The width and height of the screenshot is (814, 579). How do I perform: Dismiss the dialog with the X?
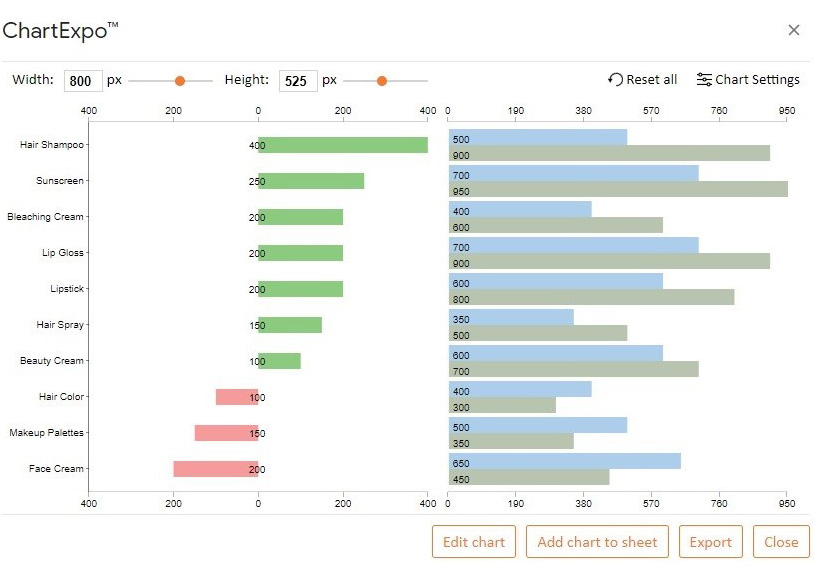[x=794, y=30]
